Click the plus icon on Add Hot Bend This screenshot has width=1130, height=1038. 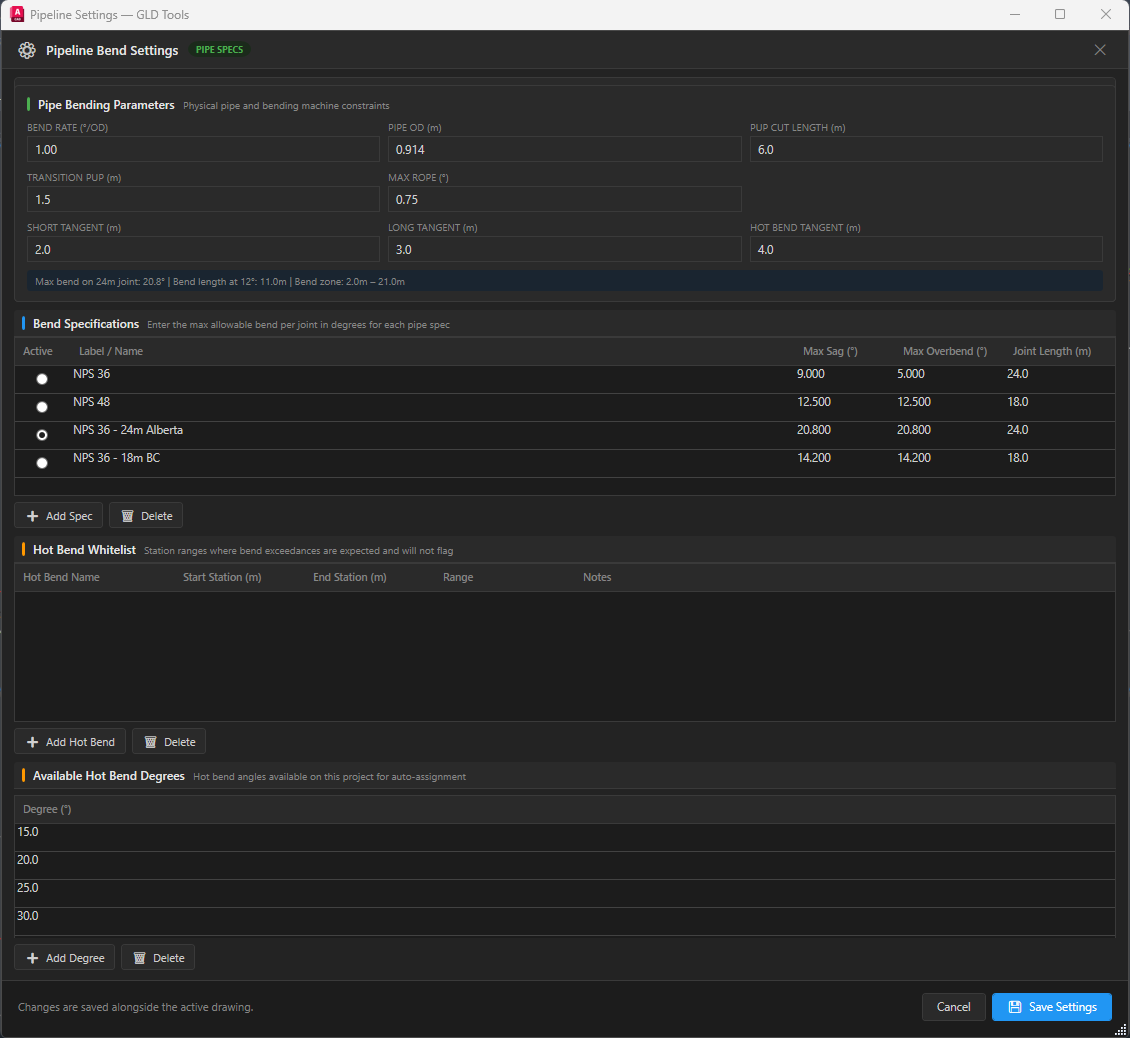[31, 741]
